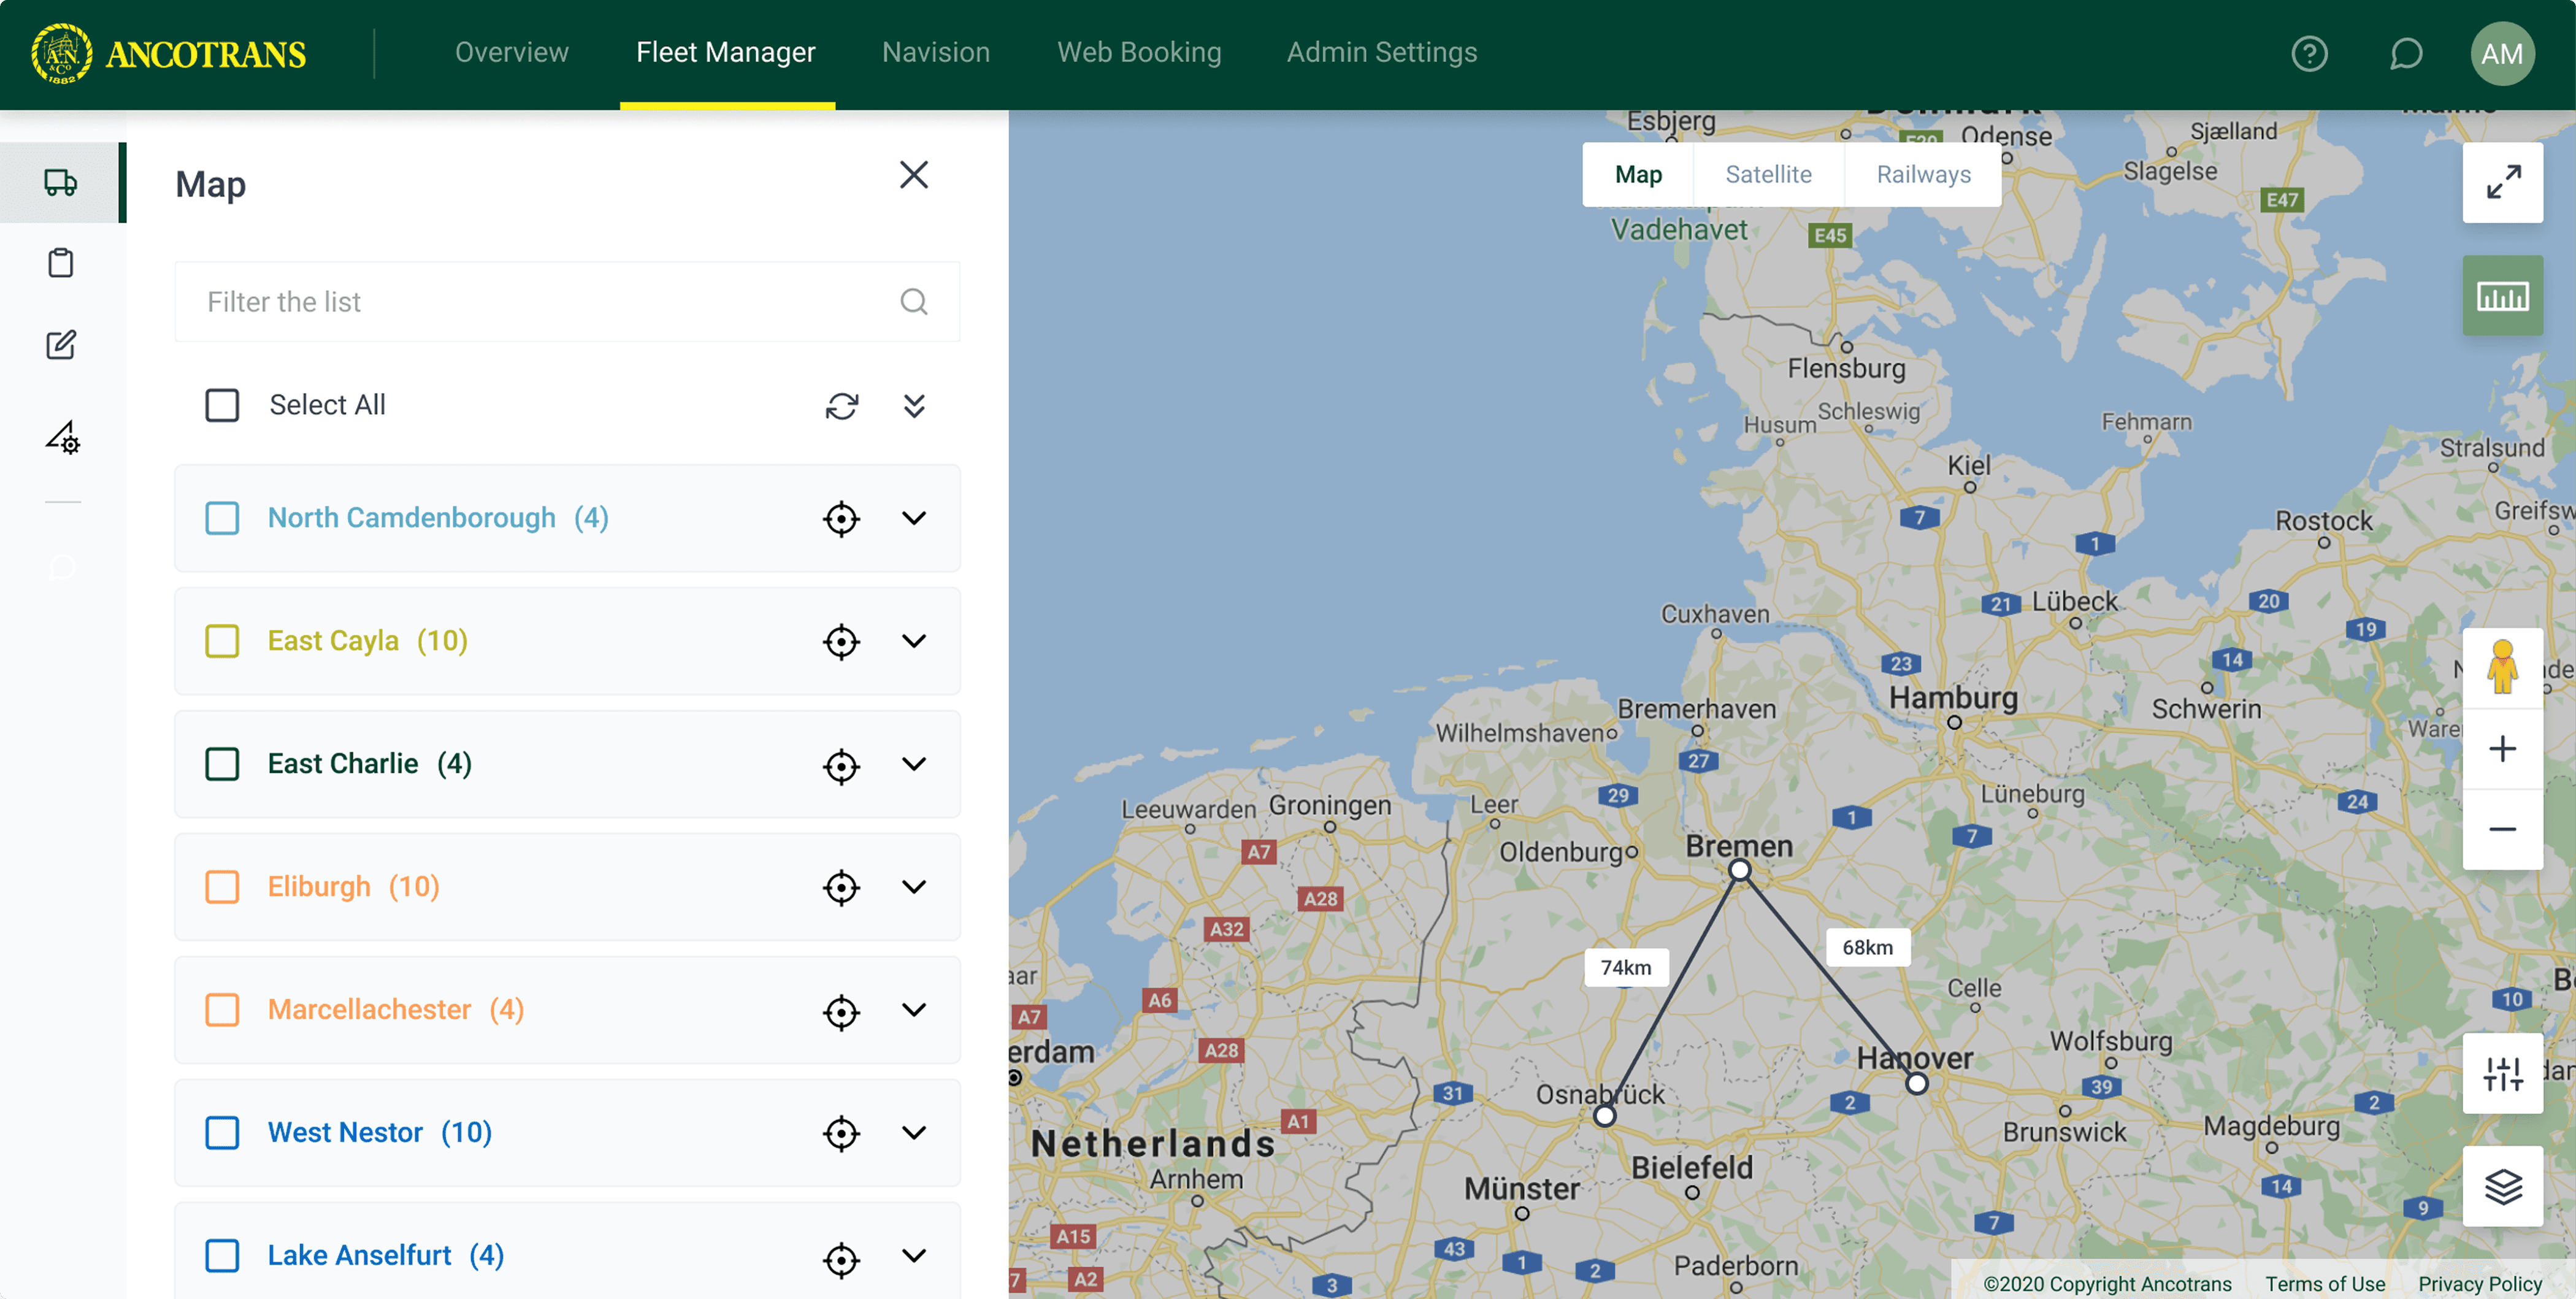
Task: Expand the East Charlie group
Action: (913, 764)
